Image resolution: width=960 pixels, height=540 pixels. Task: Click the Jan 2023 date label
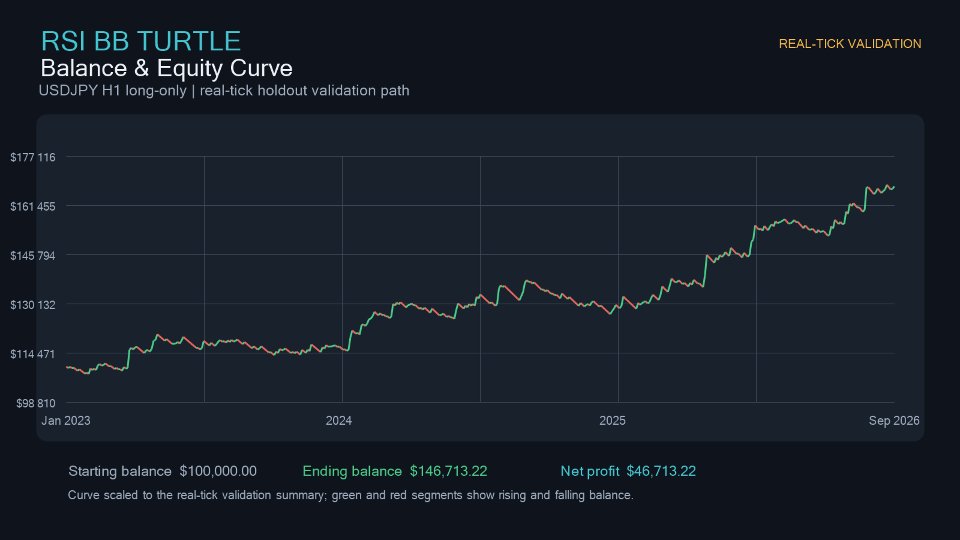[x=66, y=421]
